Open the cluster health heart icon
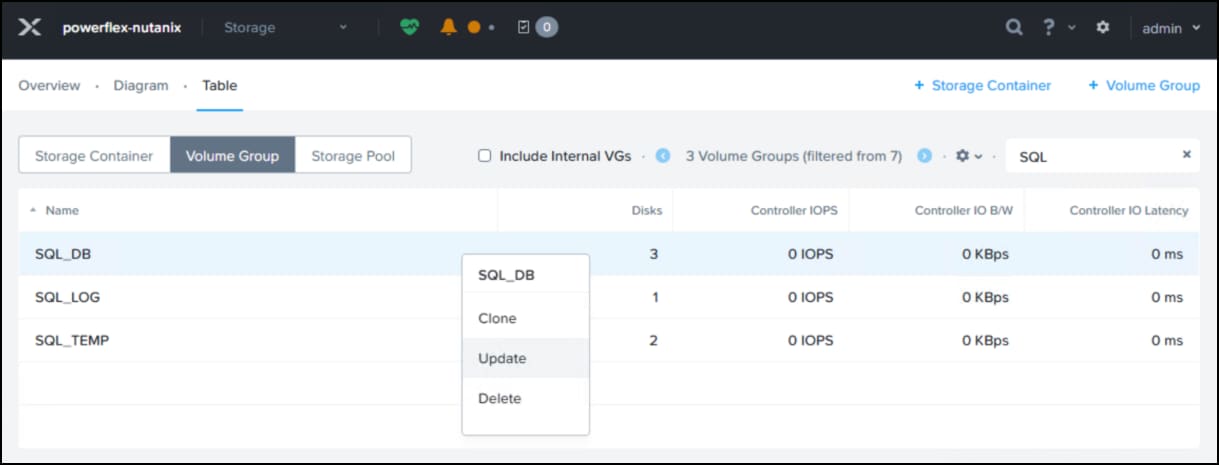 410,28
